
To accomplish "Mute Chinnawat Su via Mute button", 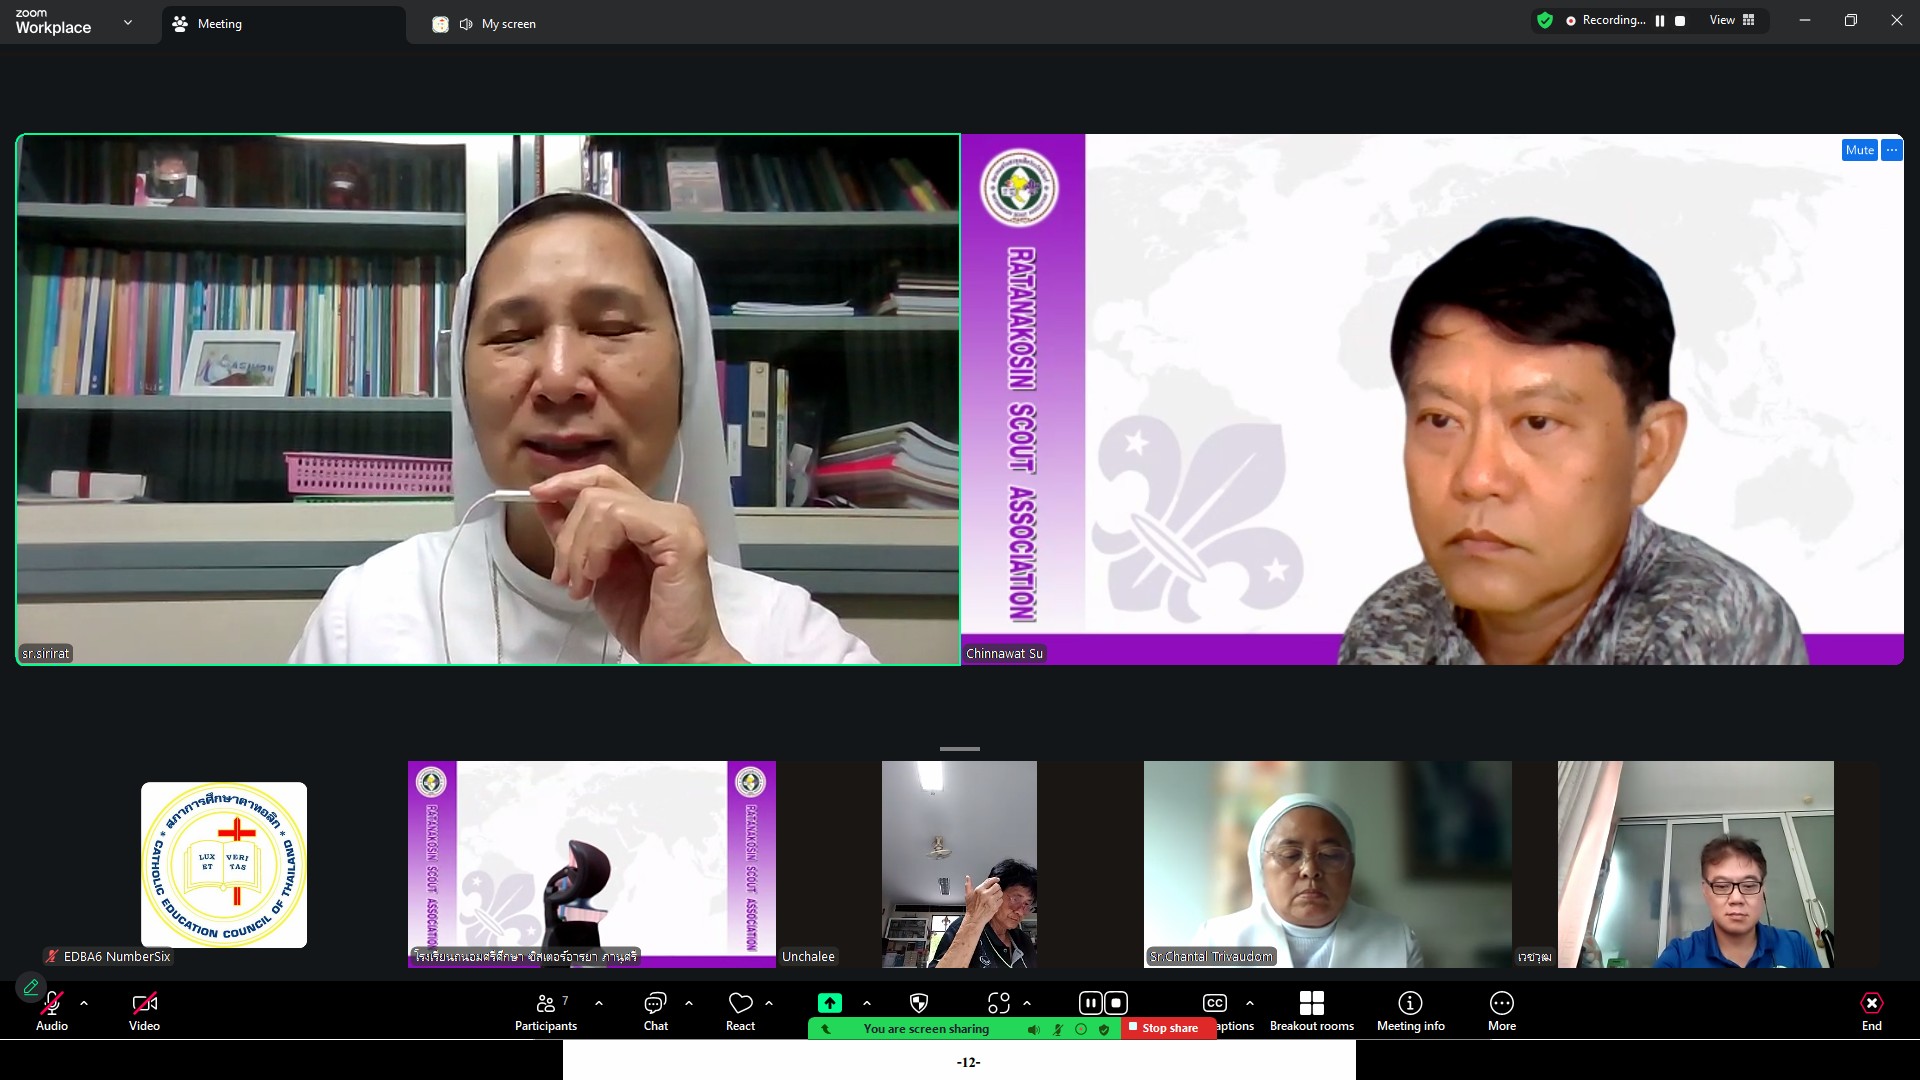I will coord(1859,150).
